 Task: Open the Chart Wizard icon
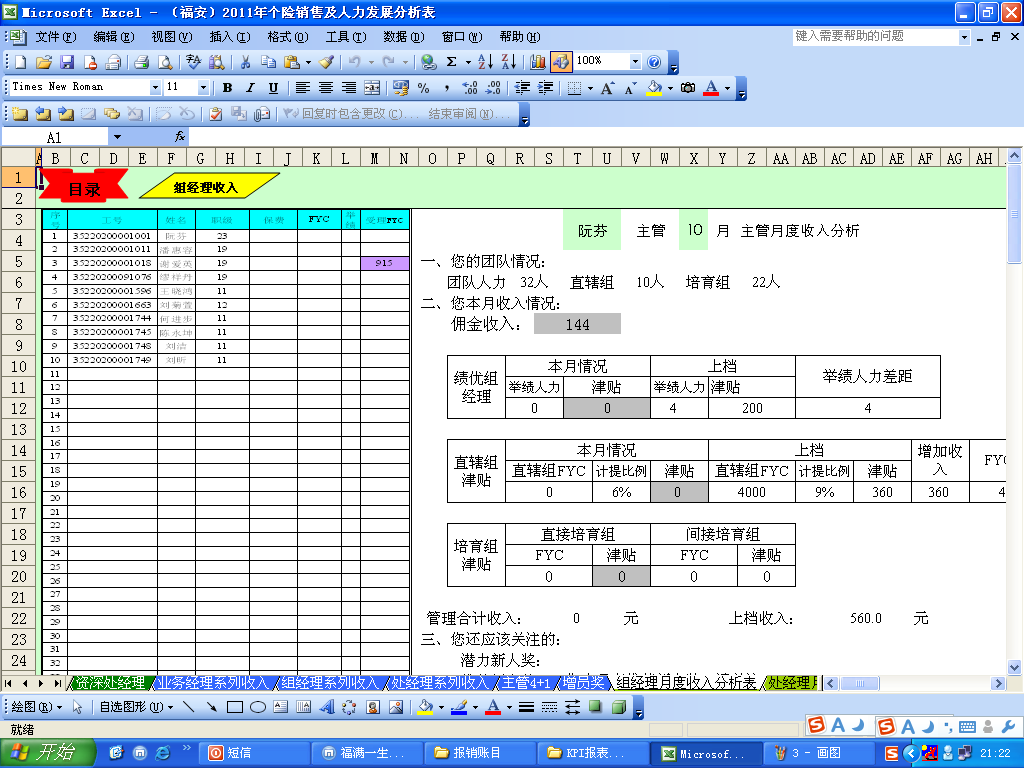point(537,62)
